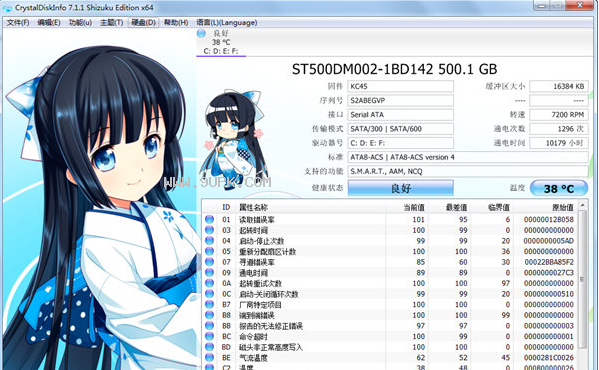Viewport: 599px width, 370px height.
Task: Click the status circle for attribute 01
Action: click(209, 219)
